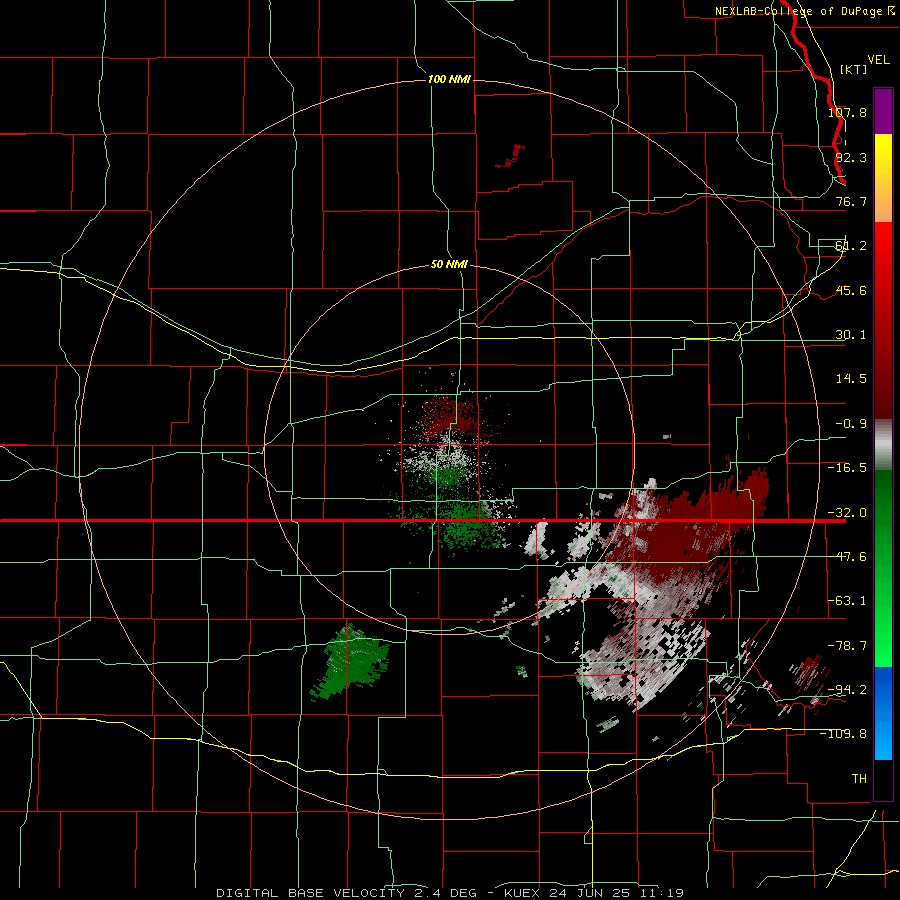Select the blue segment of velocity color bar
Viewport: 900px width, 900px height.
tap(883, 713)
